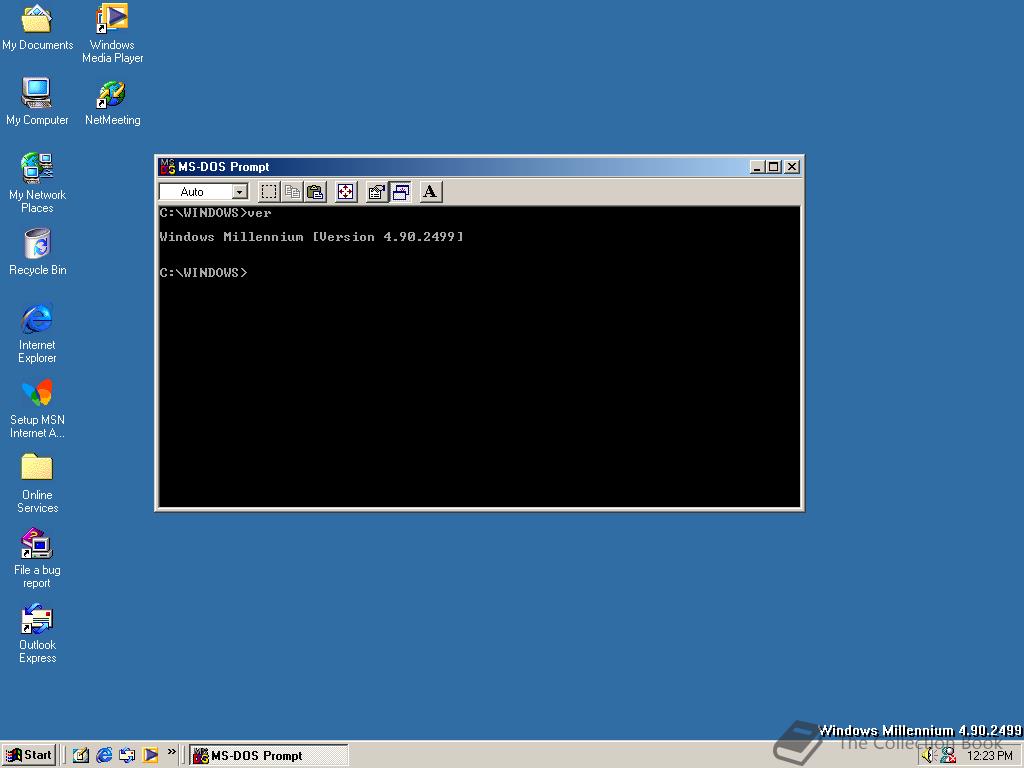The width and height of the screenshot is (1024, 768).
Task: Launch Internet Explorer from Quick Launch
Action: point(104,755)
